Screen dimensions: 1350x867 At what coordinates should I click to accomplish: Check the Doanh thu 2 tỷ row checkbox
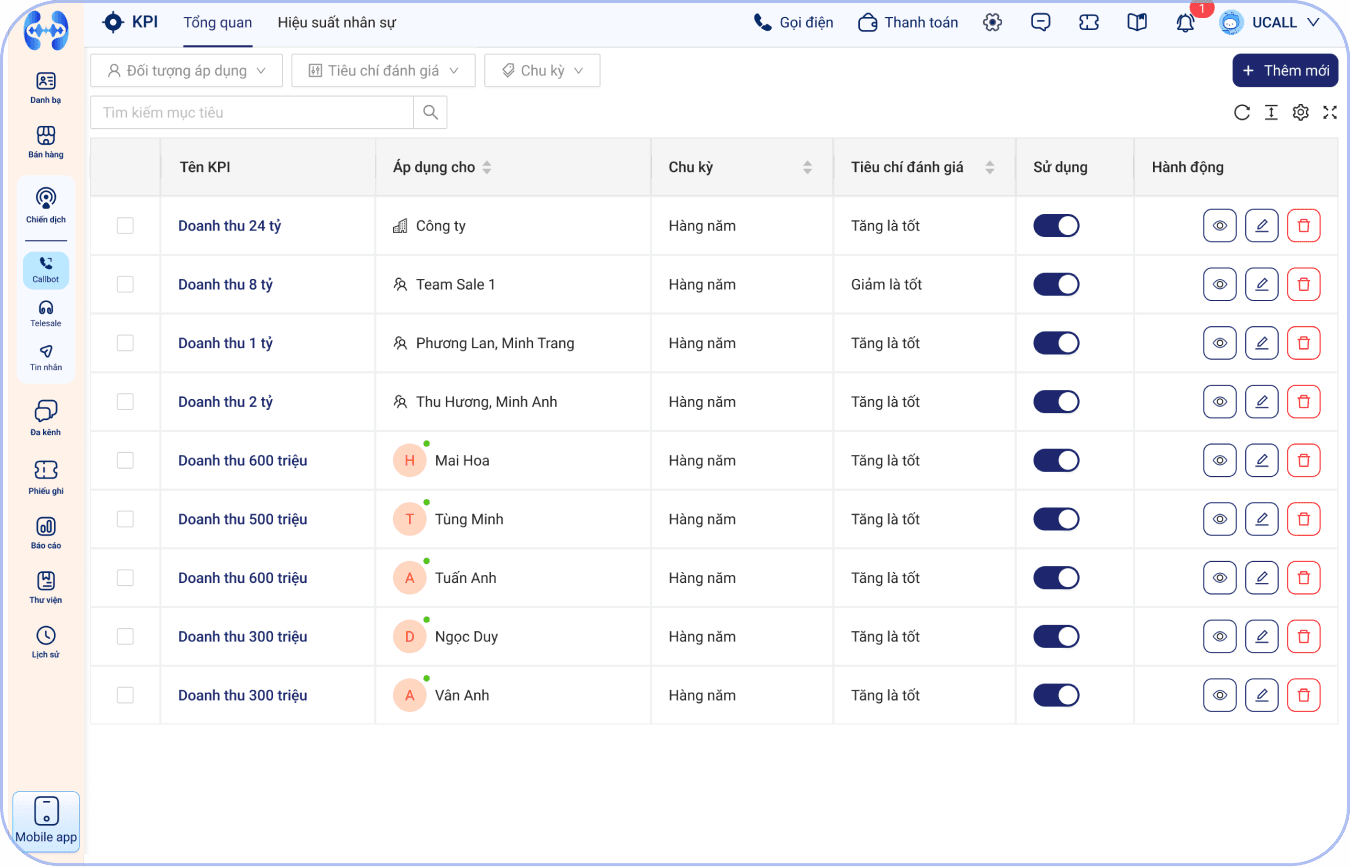click(x=125, y=402)
